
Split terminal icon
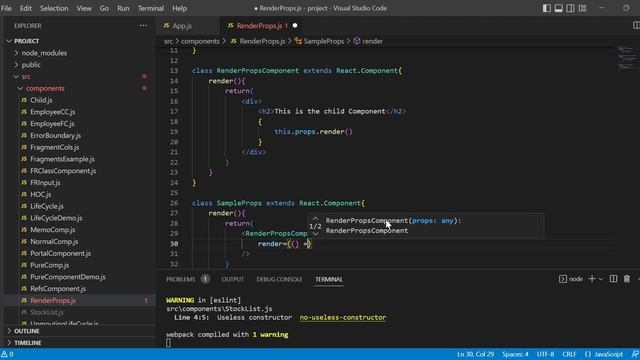click(613, 279)
